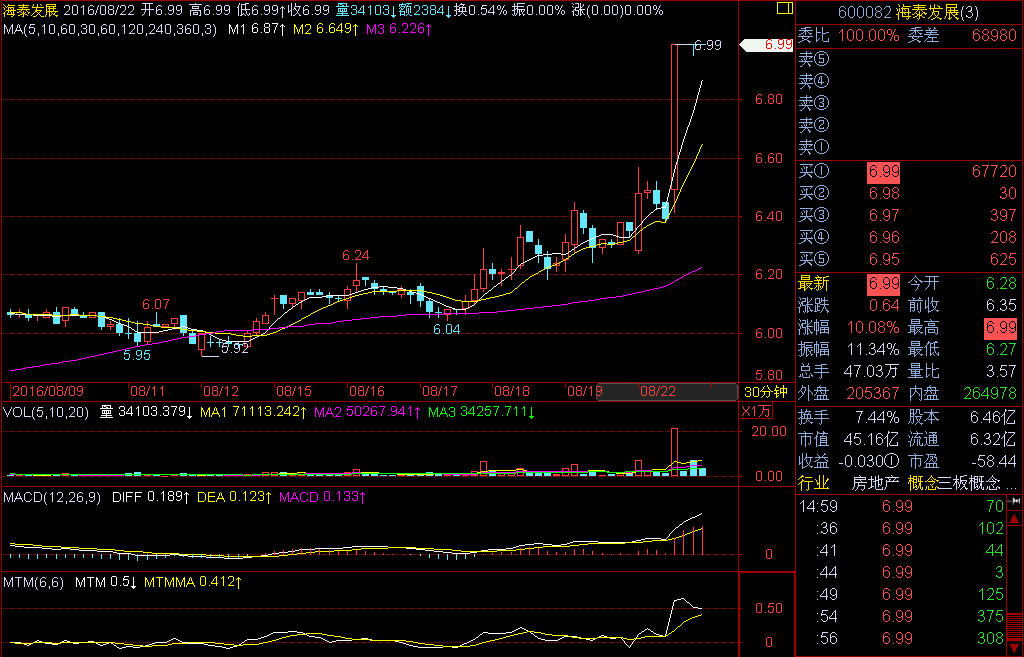Open the 30分钟 period selector
1024x657 pixels.
tap(767, 391)
